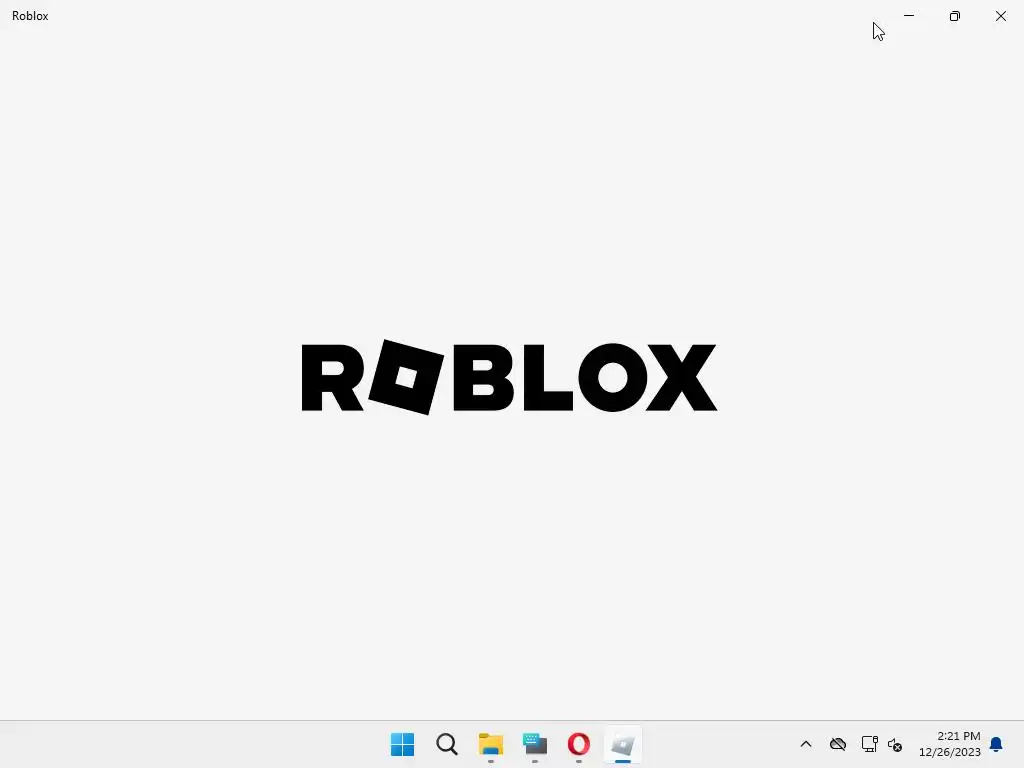
Task: Open the muted volume tray icon
Action: [895, 744]
